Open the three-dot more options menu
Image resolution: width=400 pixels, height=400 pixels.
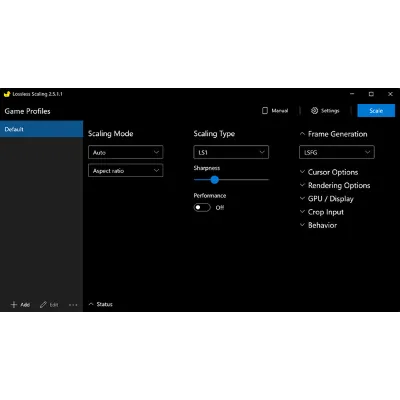click(73, 305)
